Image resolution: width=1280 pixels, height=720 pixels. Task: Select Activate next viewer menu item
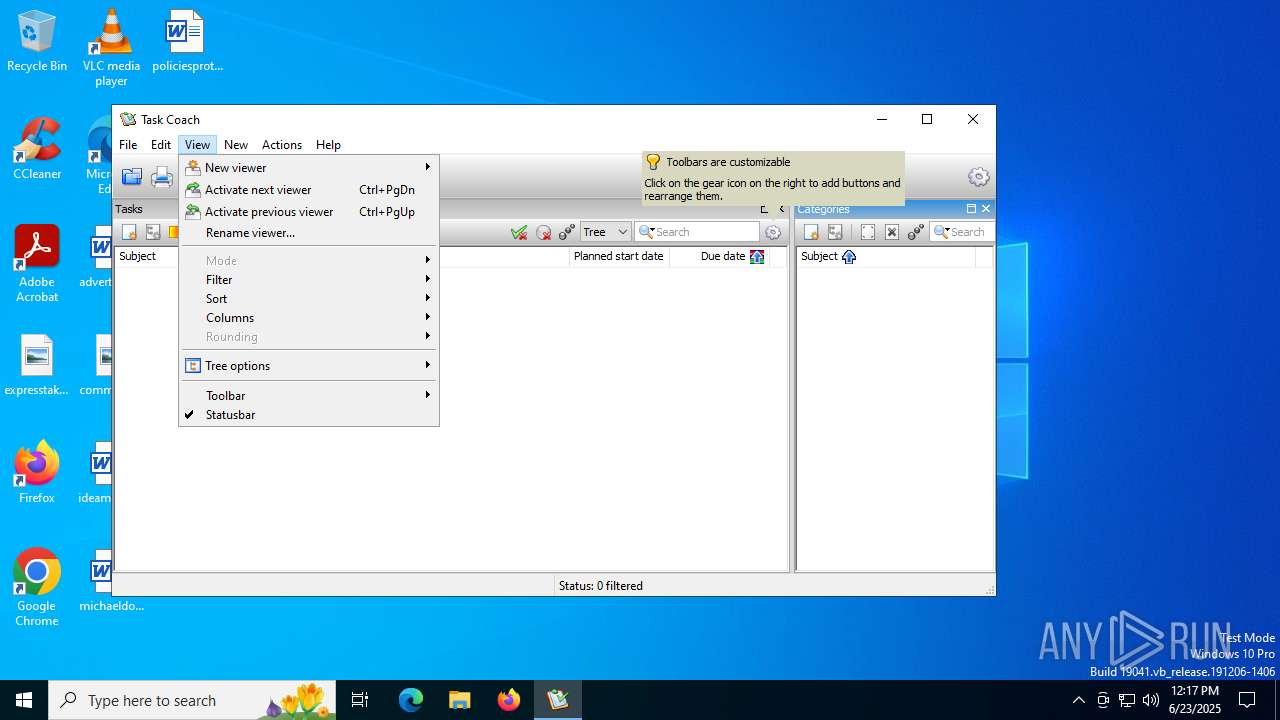309,190
